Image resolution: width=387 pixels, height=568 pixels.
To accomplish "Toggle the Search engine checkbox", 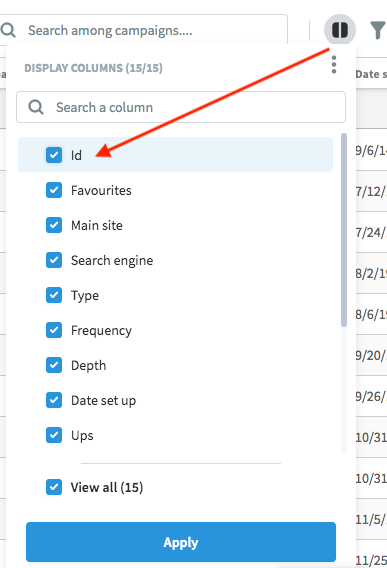I will point(54,260).
